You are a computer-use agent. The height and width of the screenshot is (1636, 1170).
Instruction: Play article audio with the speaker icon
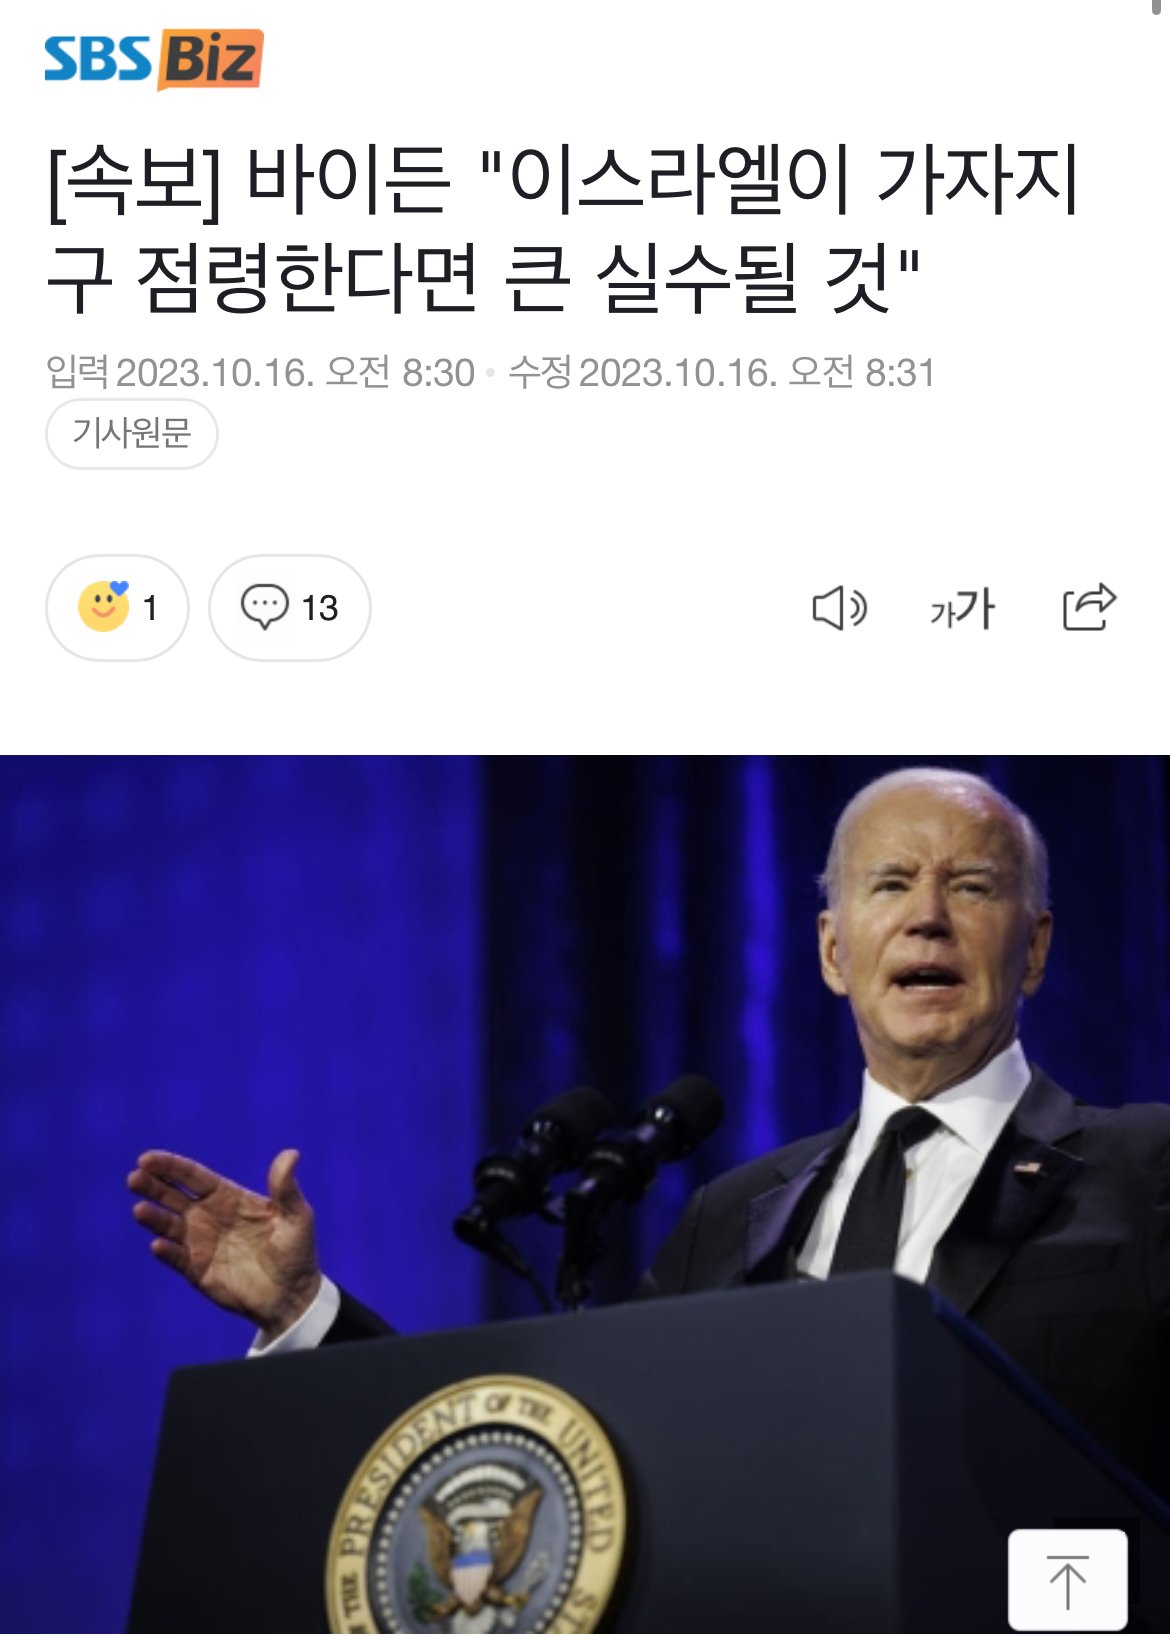(x=839, y=608)
